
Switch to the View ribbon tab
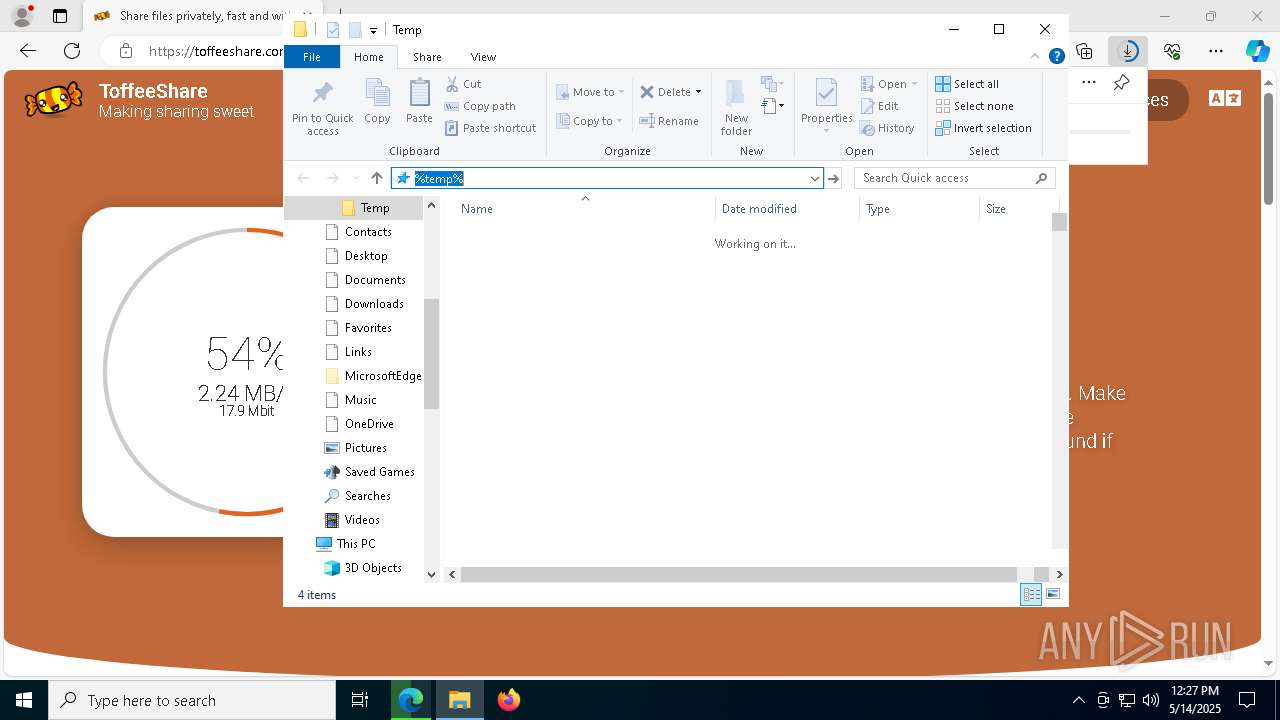pos(483,57)
